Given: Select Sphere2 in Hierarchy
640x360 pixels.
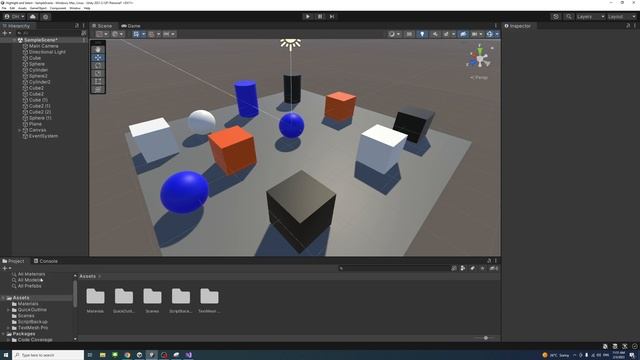Looking at the screenshot, I should coord(38,76).
